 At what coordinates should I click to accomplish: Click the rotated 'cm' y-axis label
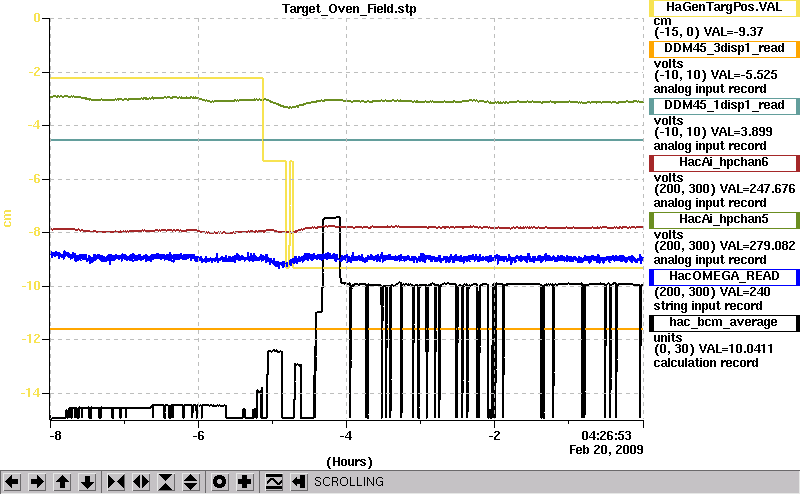7,218
